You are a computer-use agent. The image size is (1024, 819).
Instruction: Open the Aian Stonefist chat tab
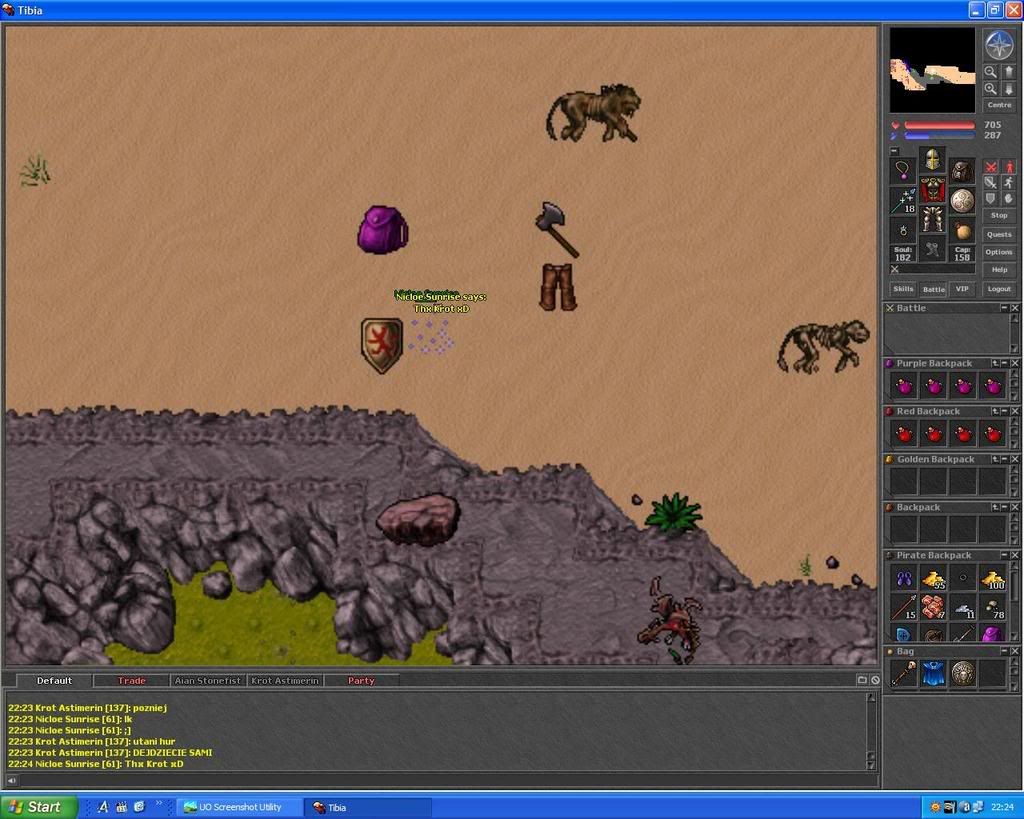coord(208,681)
